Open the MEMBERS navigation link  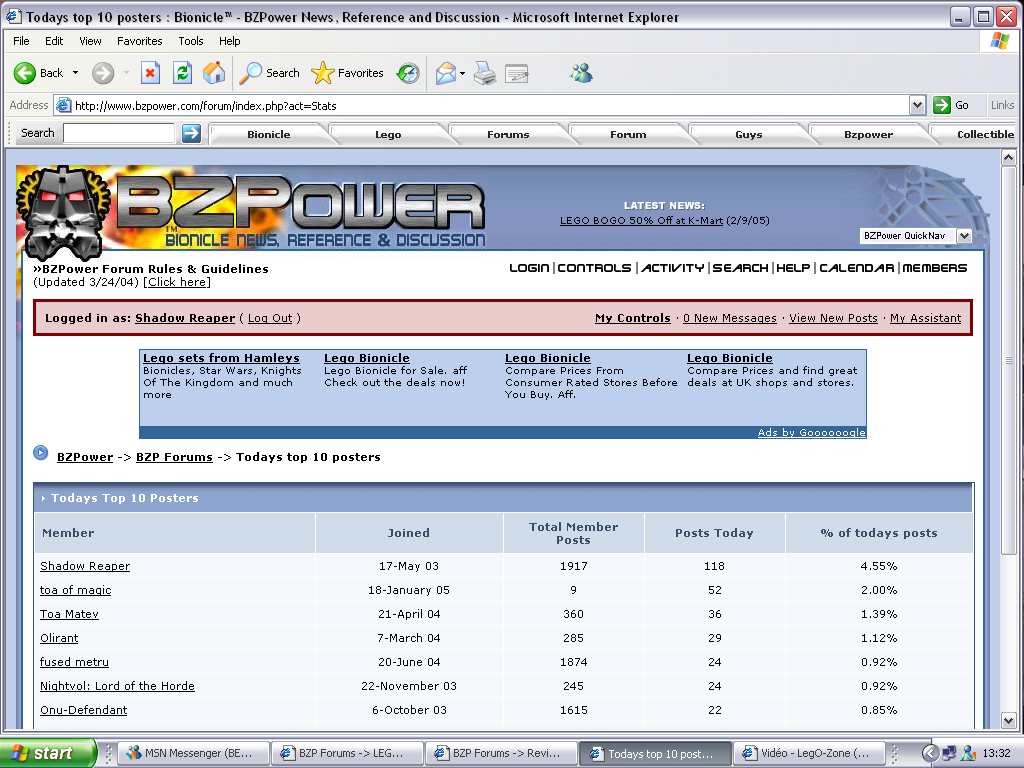point(935,268)
